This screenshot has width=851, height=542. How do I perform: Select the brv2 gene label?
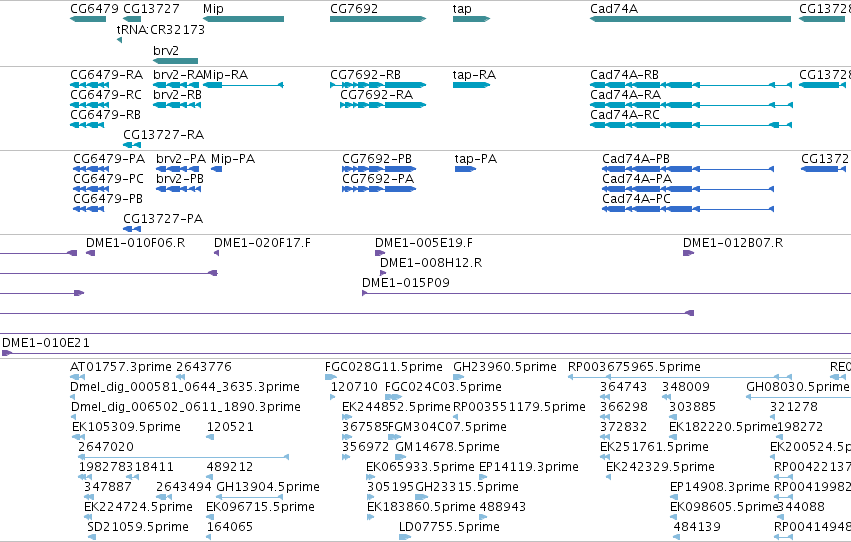(x=166, y=50)
